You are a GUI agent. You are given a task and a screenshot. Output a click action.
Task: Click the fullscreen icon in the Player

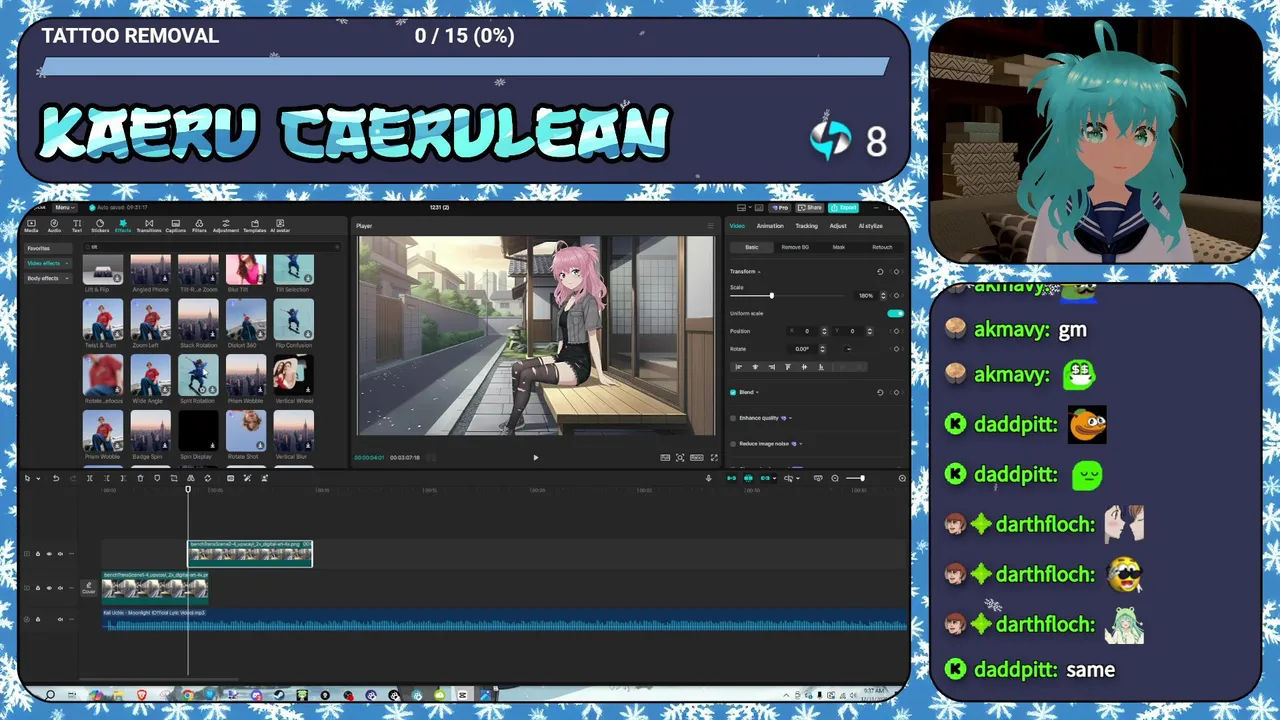point(714,457)
